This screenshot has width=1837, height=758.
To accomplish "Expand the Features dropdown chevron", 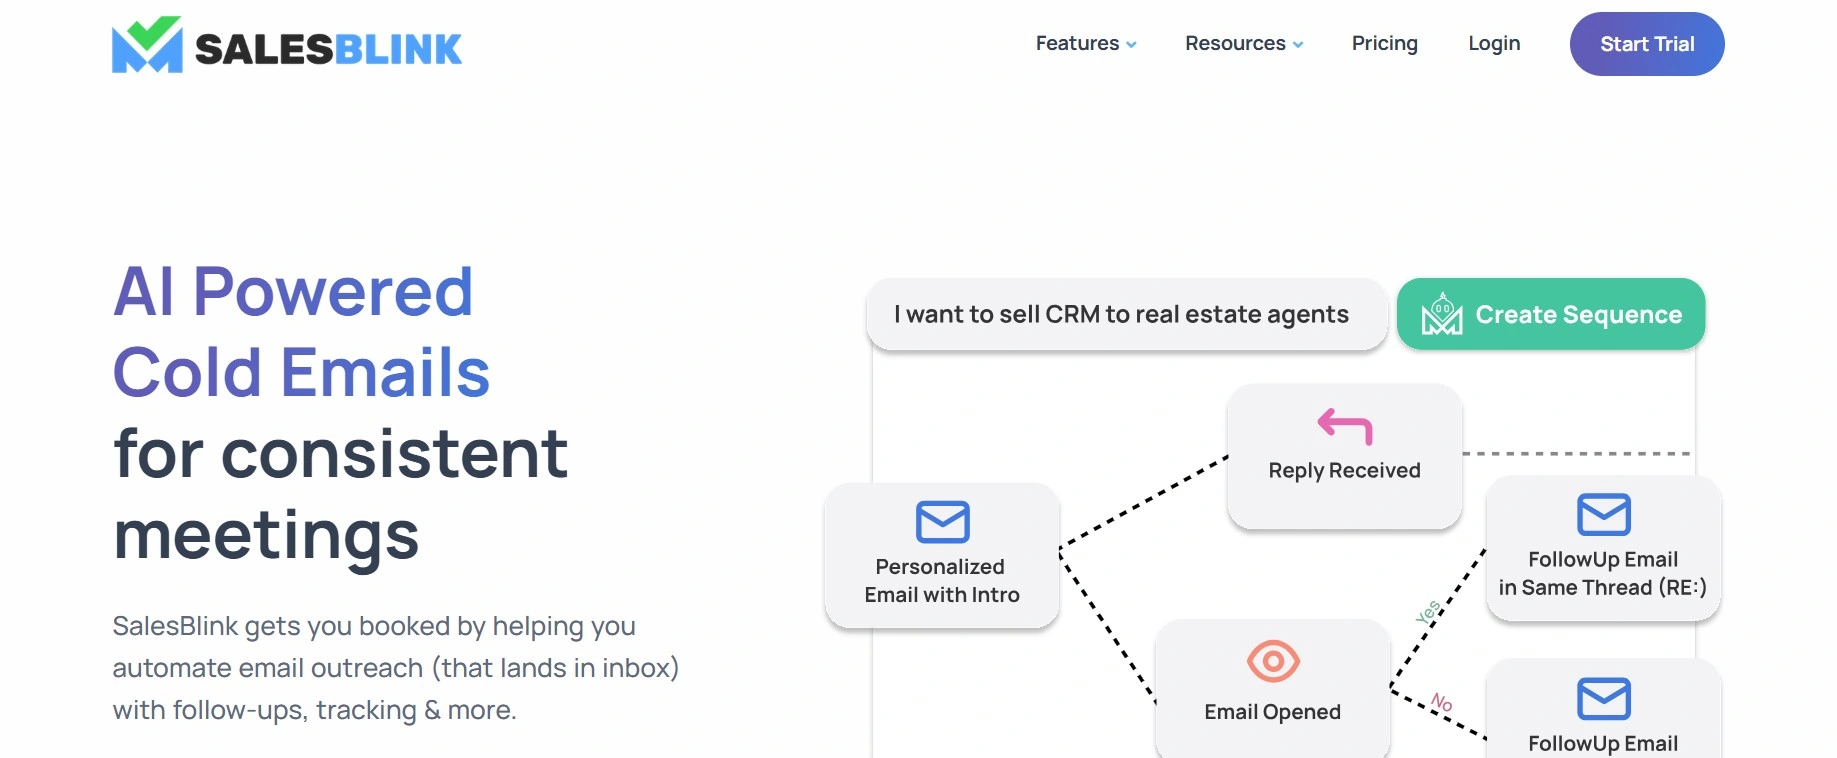I will click(x=1131, y=45).
